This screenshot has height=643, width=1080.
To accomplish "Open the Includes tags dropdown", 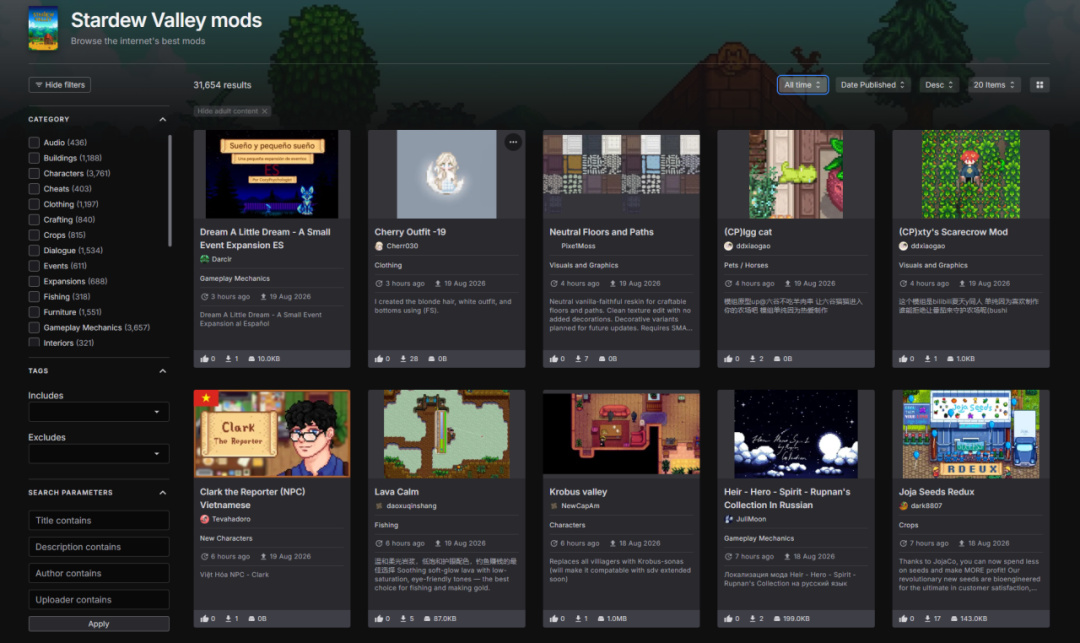I will pos(98,412).
